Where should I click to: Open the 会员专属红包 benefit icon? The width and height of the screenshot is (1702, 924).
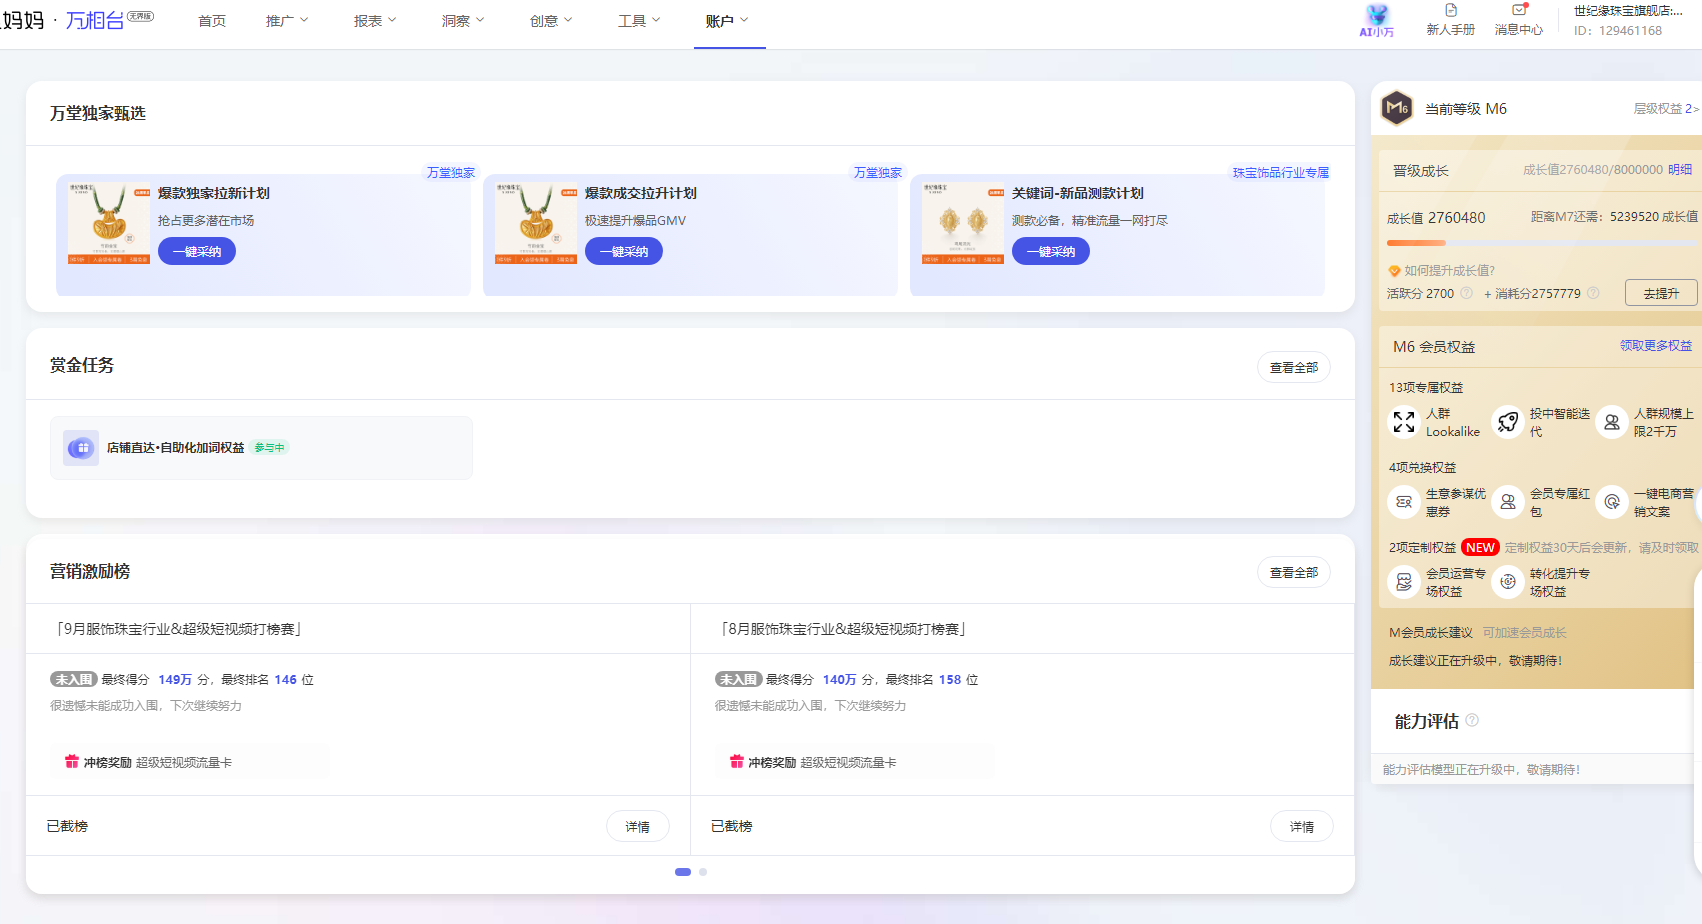coord(1508,502)
